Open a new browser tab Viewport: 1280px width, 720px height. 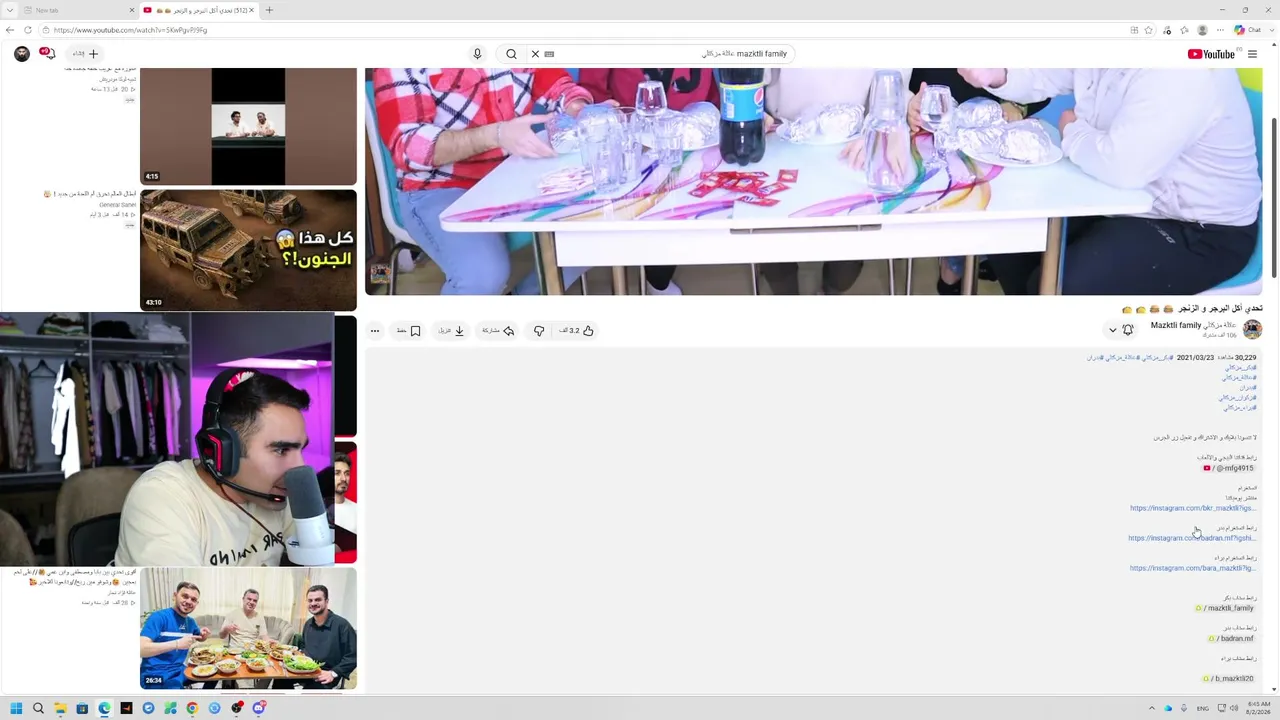(269, 10)
